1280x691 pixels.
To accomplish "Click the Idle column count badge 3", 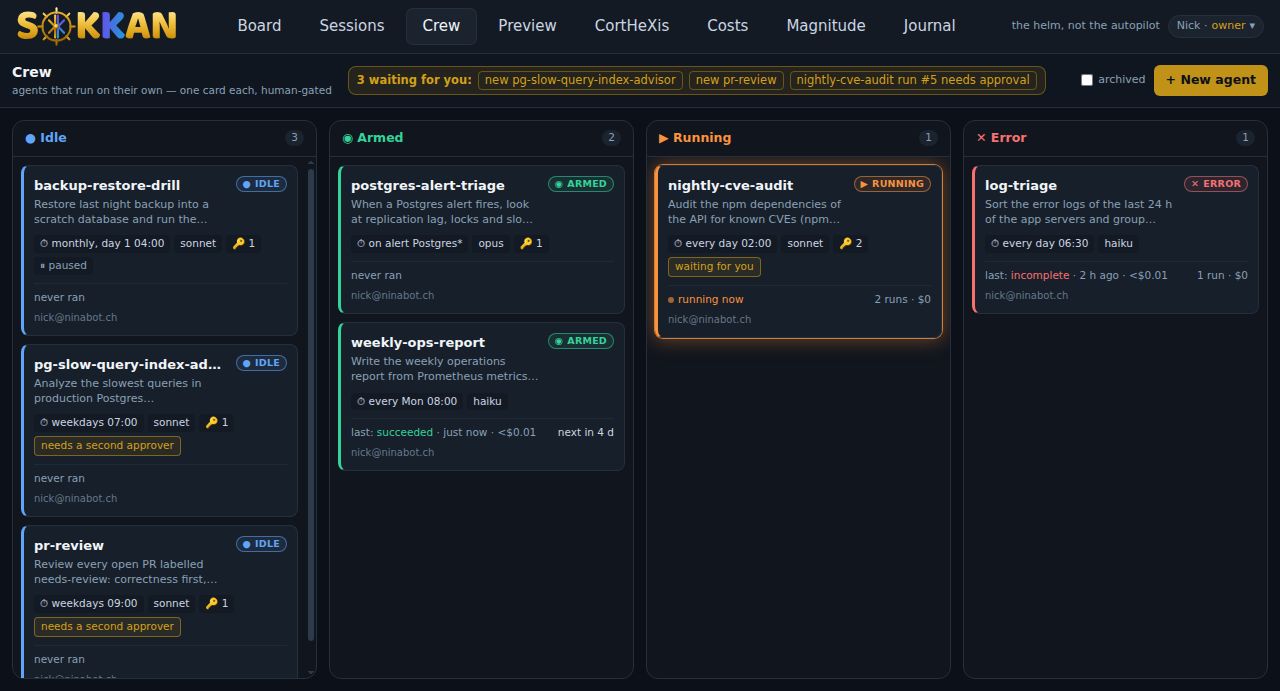I will tap(294, 138).
